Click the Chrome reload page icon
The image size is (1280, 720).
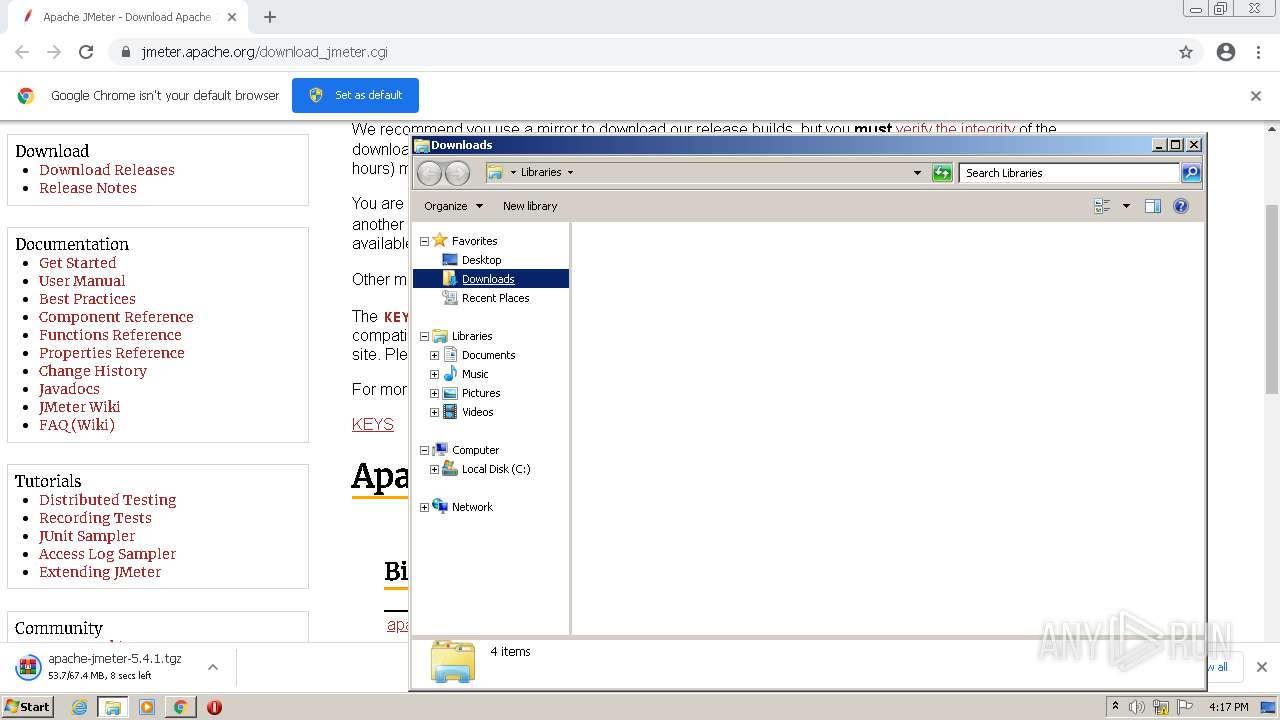[86, 52]
